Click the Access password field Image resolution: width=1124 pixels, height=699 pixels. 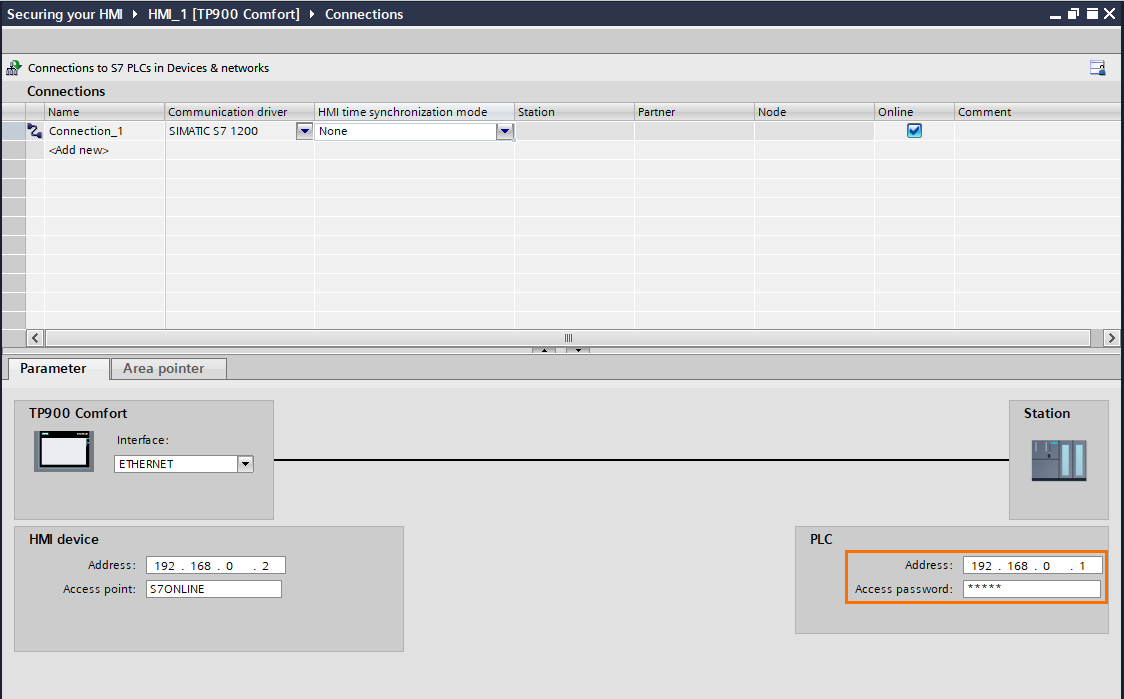[1032, 588]
